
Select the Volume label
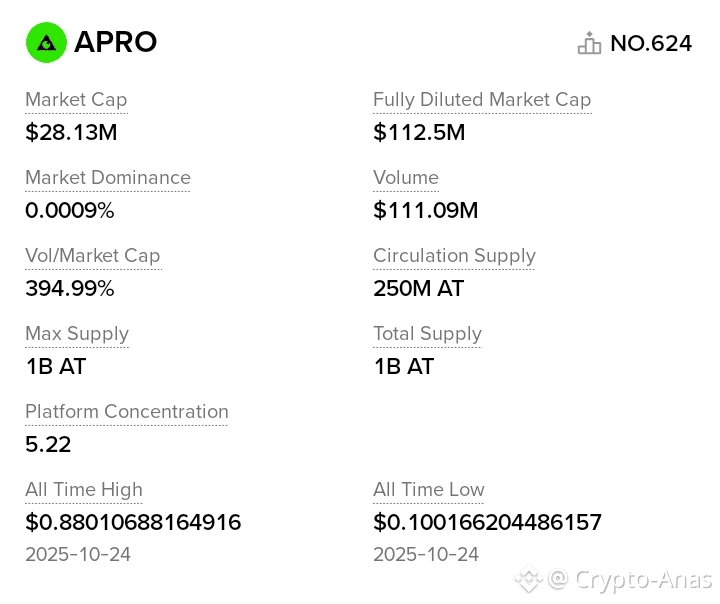tap(406, 178)
